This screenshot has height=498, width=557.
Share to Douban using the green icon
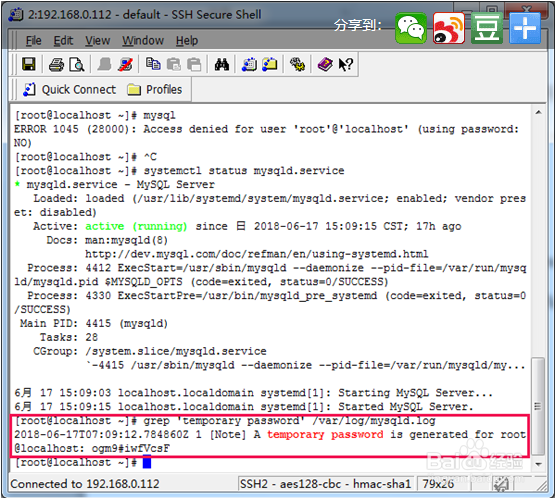(x=487, y=28)
